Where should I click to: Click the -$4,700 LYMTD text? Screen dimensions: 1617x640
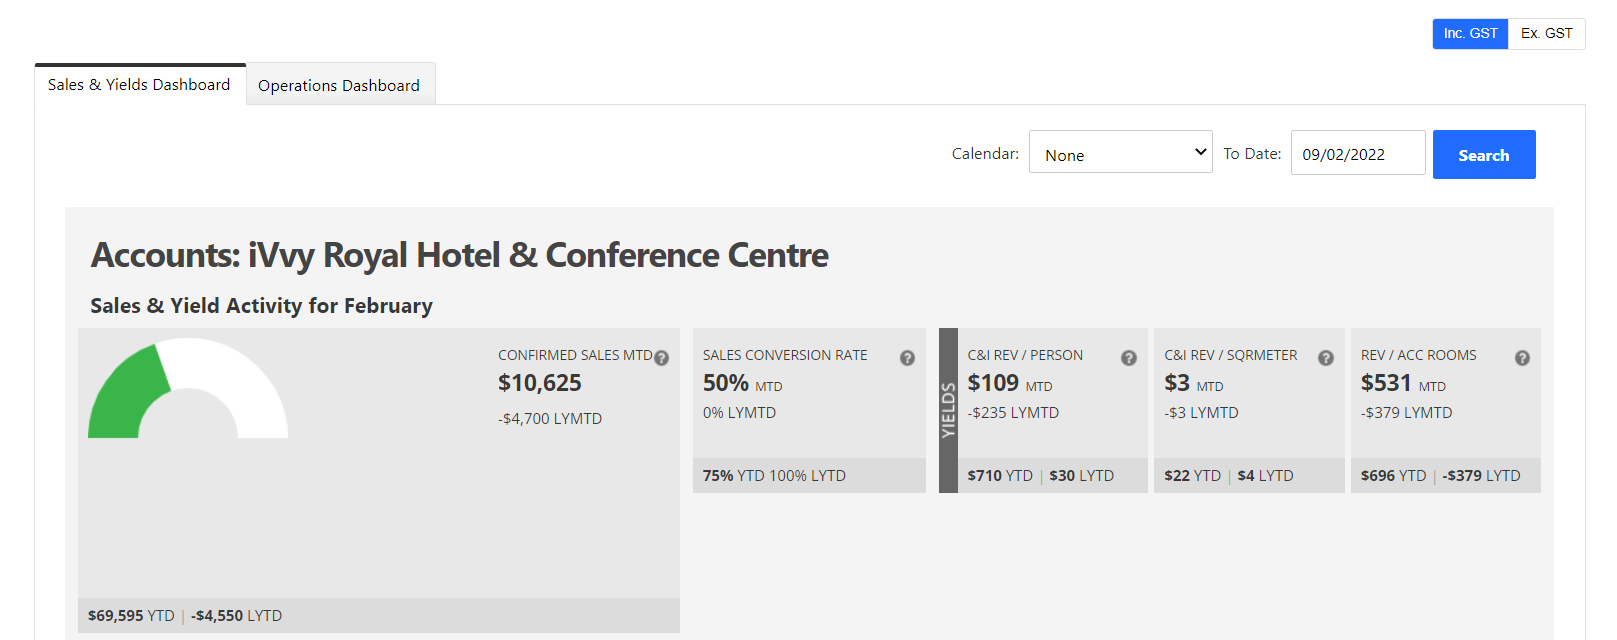point(550,419)
